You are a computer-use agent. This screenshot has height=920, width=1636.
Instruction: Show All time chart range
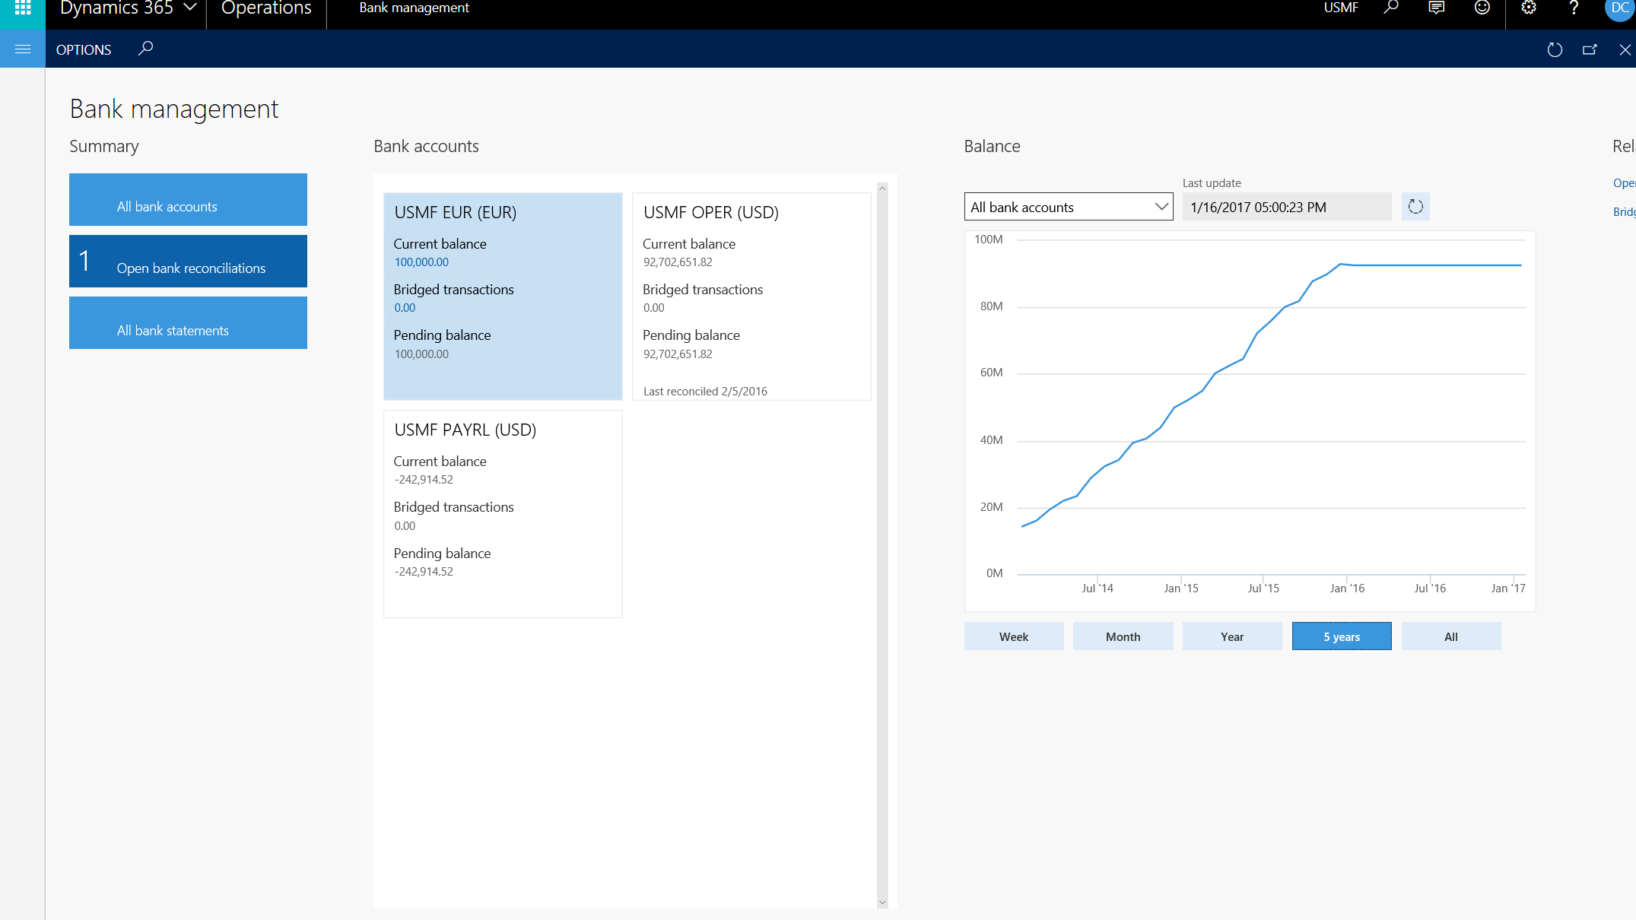(1451, 636)
